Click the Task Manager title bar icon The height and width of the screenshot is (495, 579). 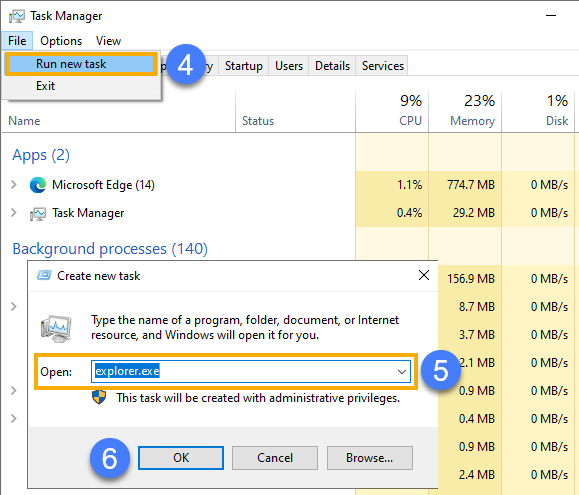pyautogui.click(x=17, y=16)
